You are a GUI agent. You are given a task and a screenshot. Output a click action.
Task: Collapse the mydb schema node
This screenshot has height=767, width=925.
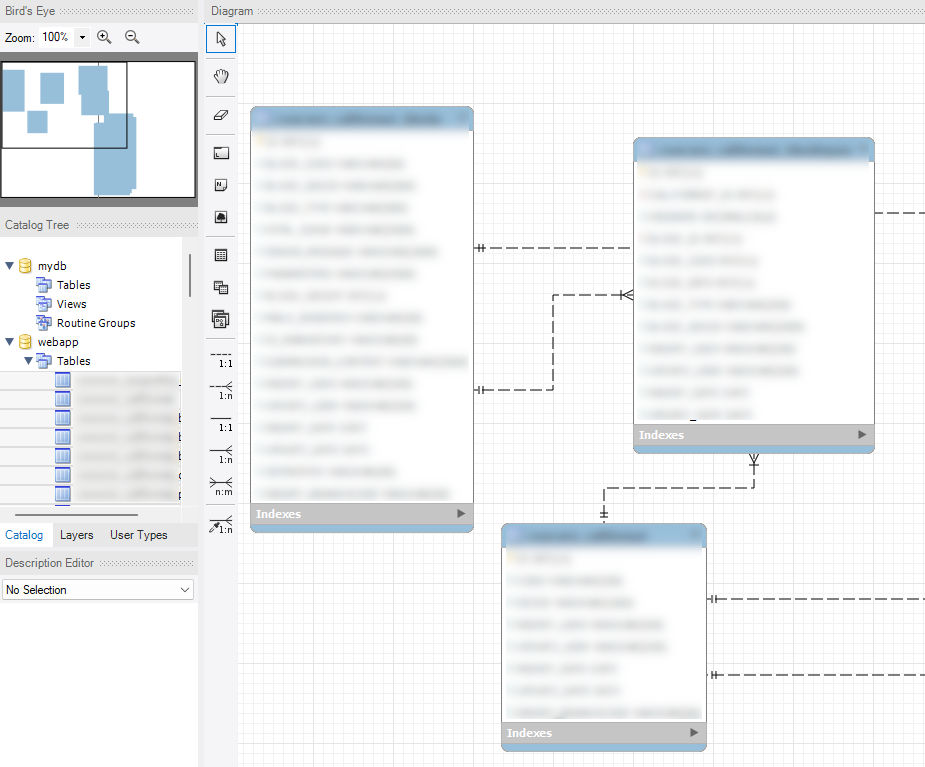click(10, 266)
